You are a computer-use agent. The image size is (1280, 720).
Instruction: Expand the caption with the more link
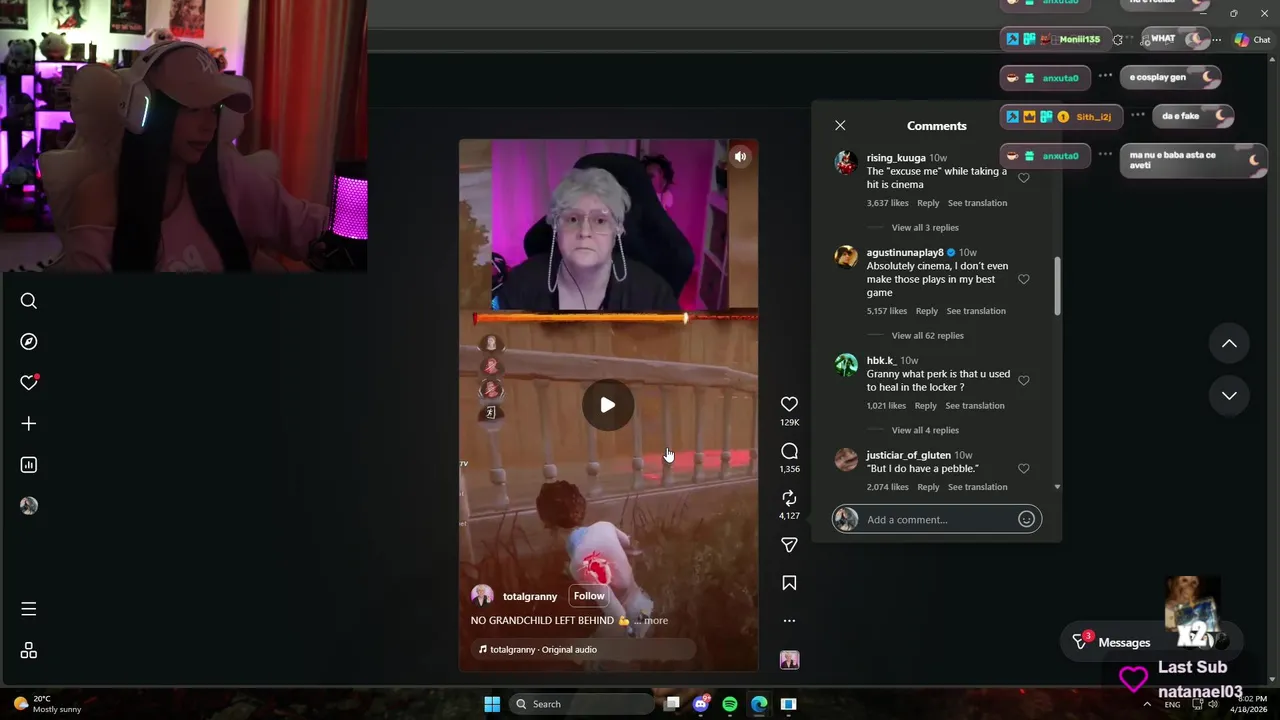(x=655, y=621)
